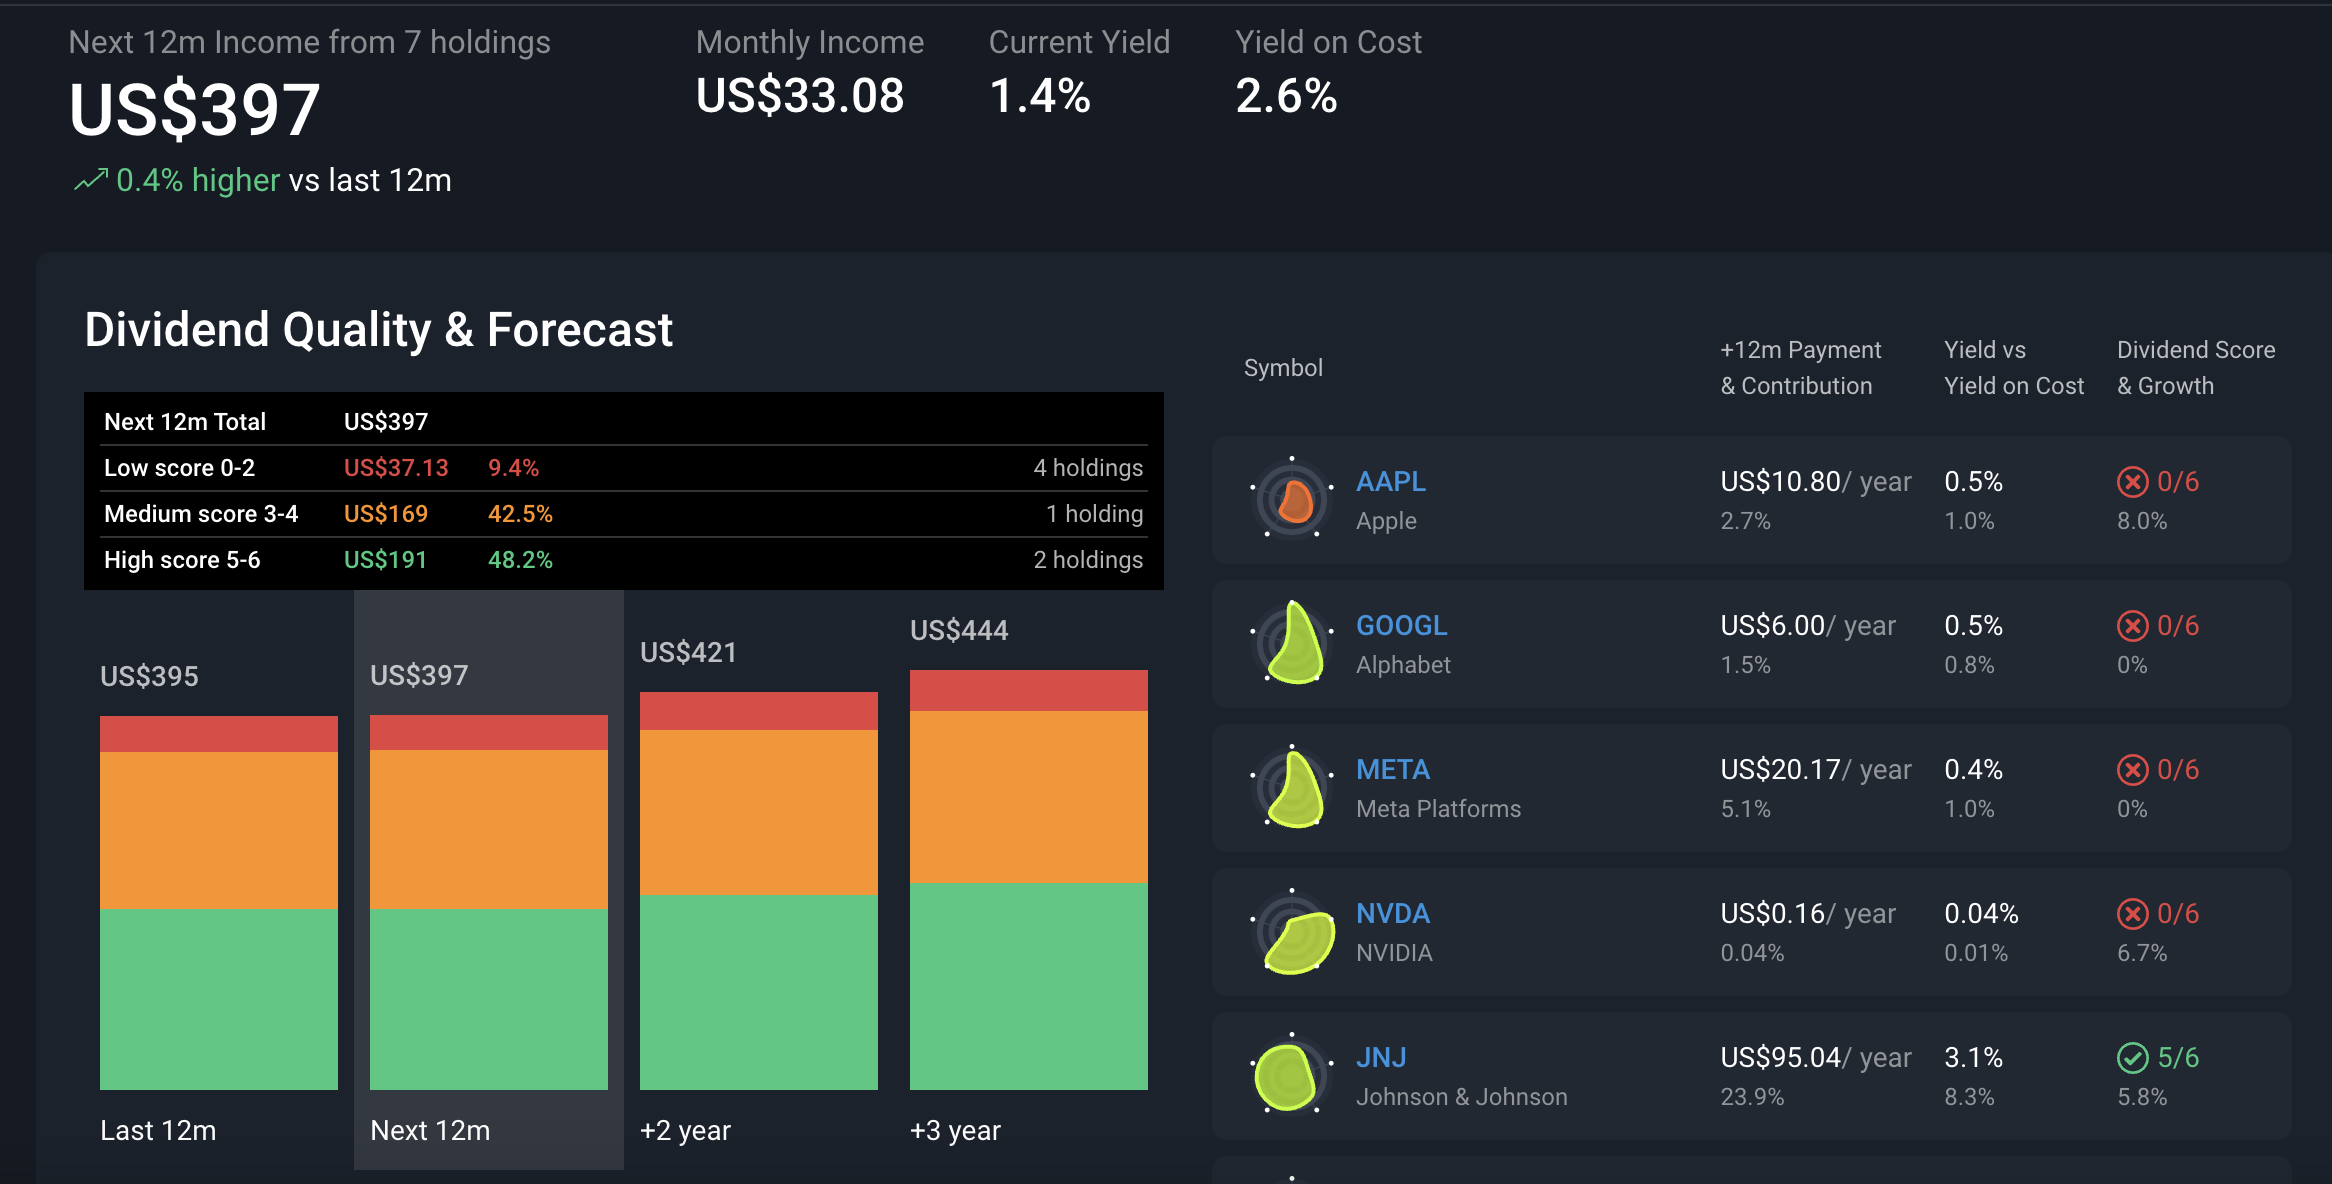Click the red X score icon for AAPL

(x=2132, y=482)
